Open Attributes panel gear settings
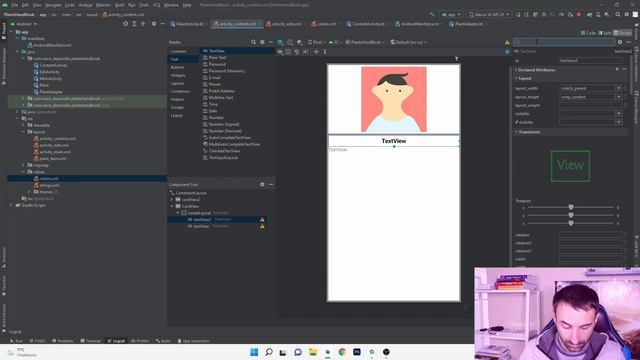This screenshot has height=360, width=640. click(x=620, y=42)
